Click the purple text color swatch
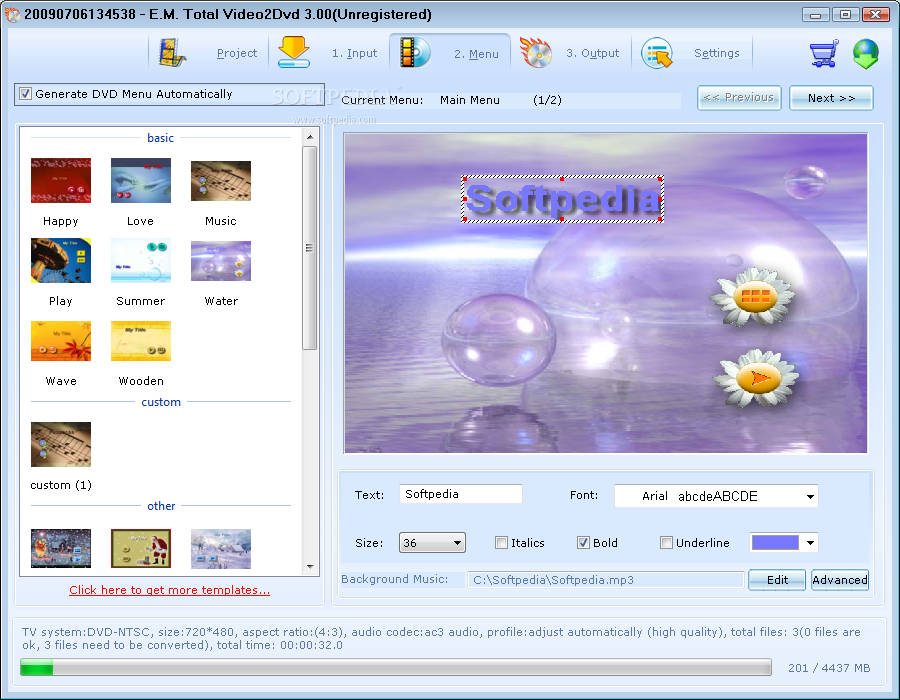 775,543
